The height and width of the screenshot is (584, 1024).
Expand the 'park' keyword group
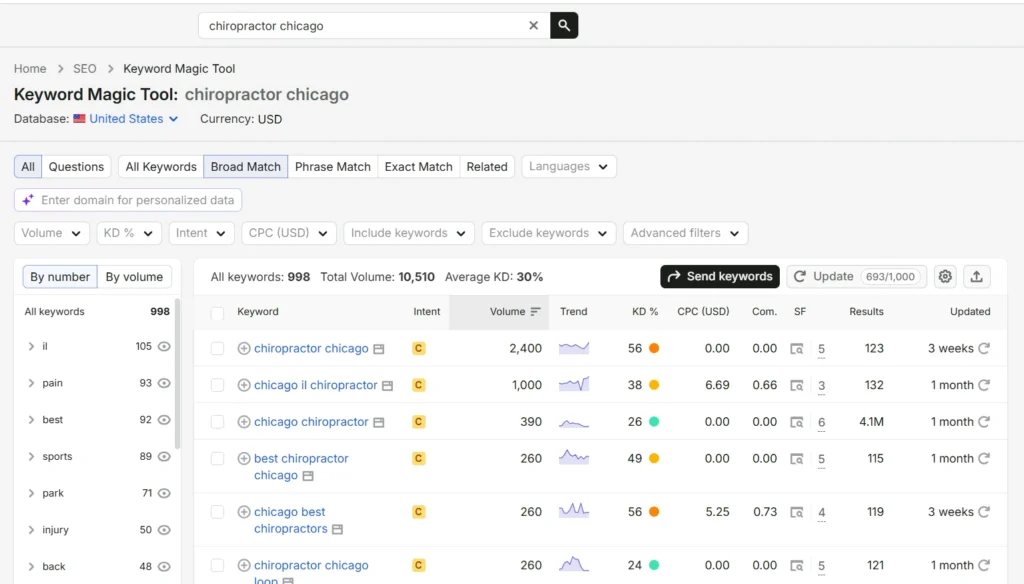click(x=31, y=493)
